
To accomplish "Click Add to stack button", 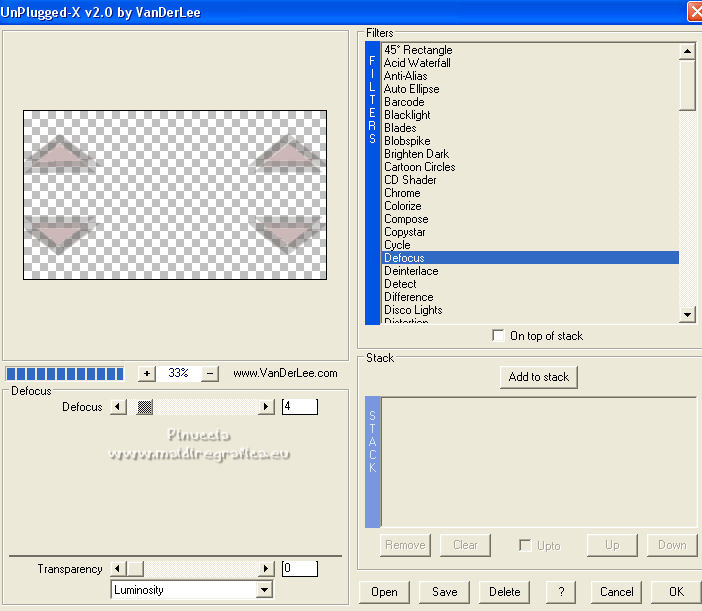I will [539, 377].
